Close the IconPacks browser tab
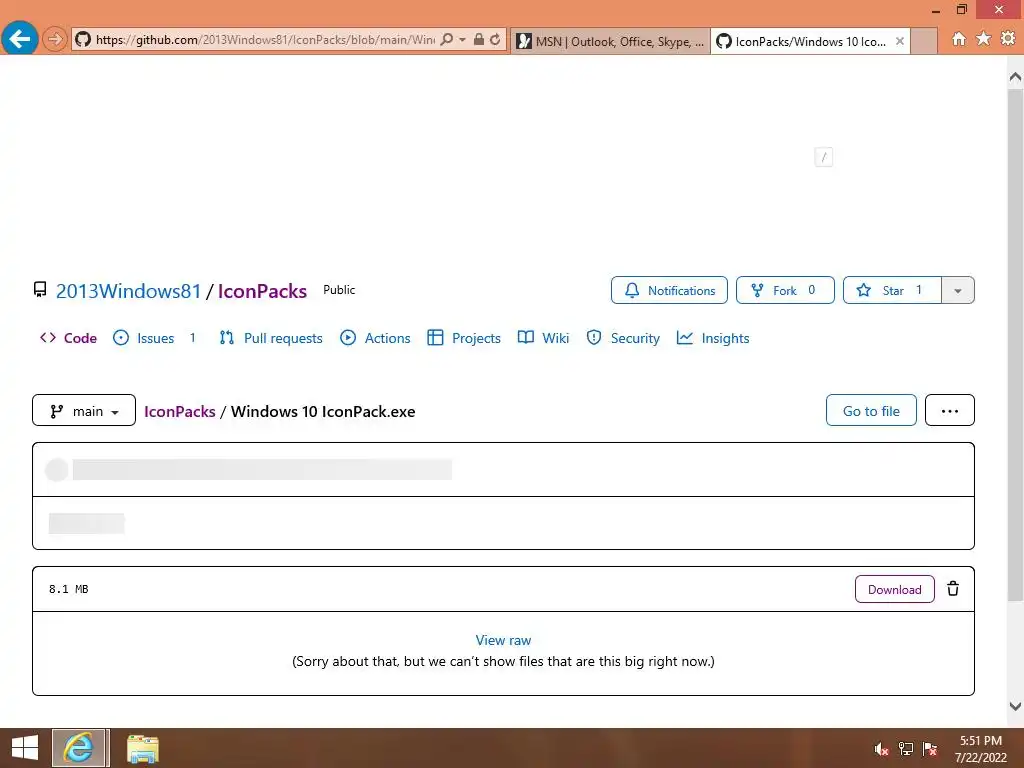 pyautogui.click(x=899, y=41)
